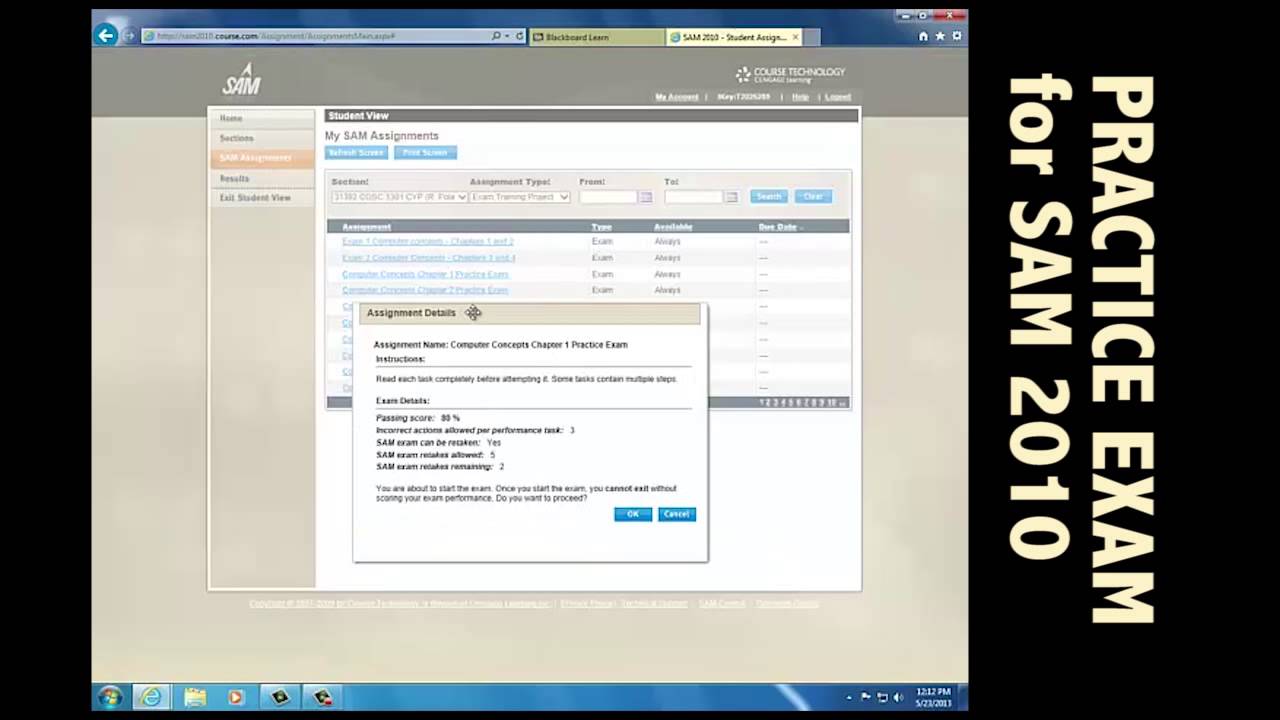Expand the address bar search dropdown arrow
The width and height of the screenshot is (1280, 720).
point(507,36)
